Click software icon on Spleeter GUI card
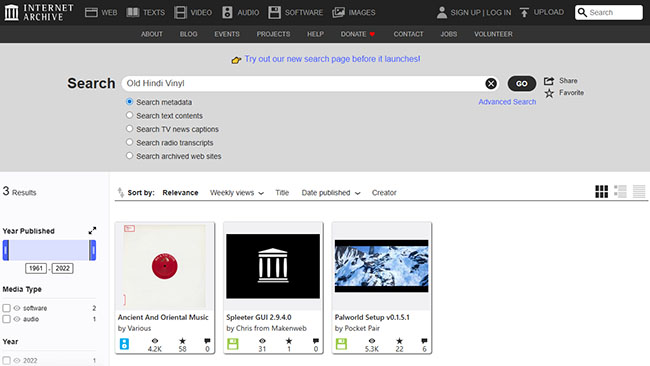650x366 pixels. tap(233, 344)
